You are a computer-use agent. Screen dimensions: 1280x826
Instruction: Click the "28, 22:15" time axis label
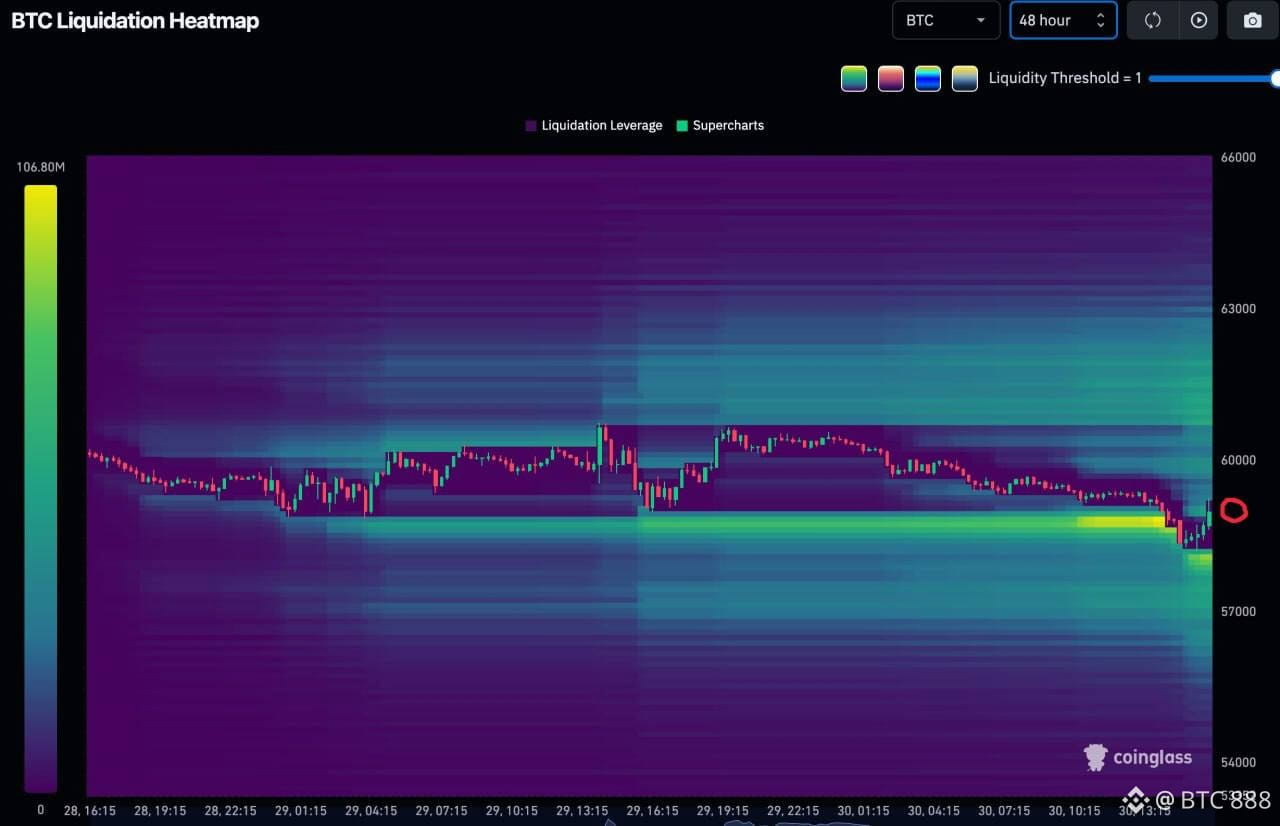pos(230,811)
